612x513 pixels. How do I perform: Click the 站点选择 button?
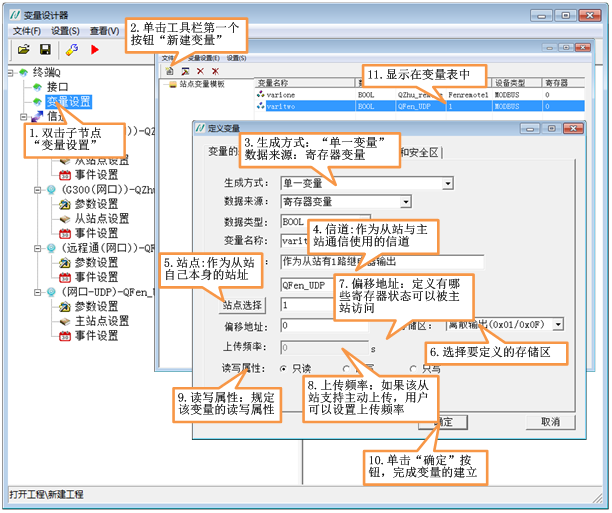(x=242, y=305)
